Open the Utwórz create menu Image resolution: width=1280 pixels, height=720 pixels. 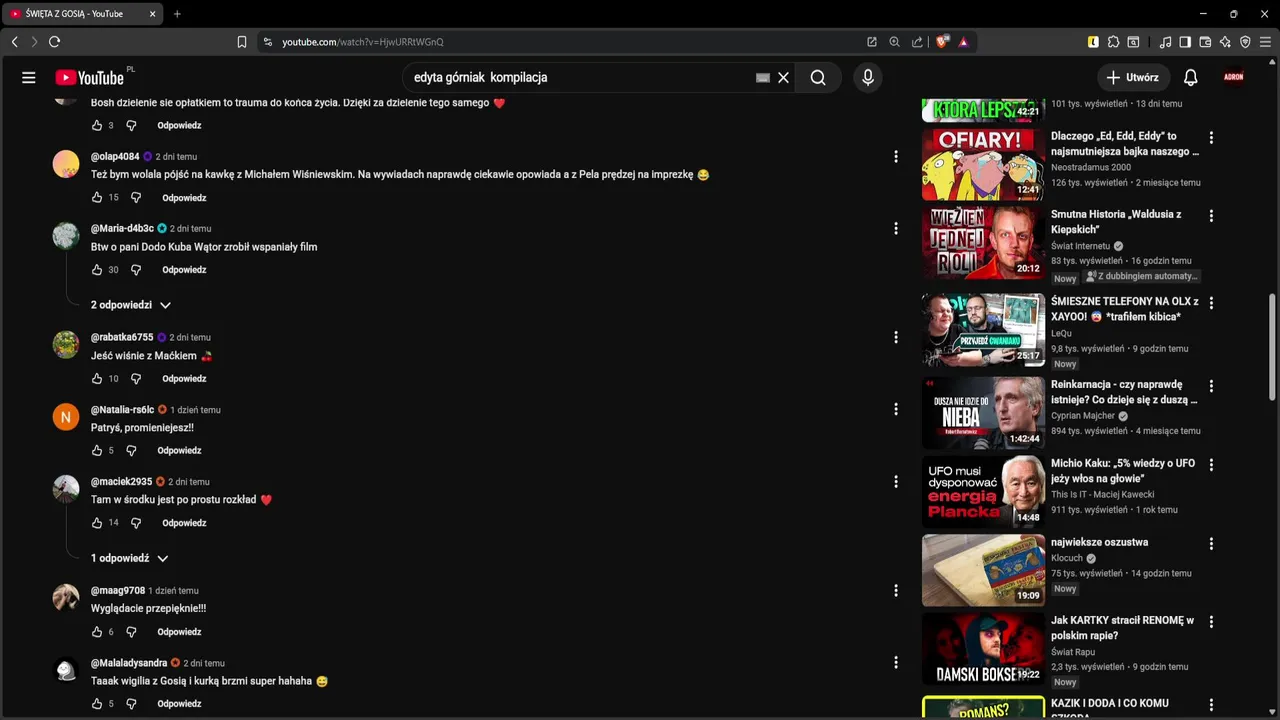1132,77
